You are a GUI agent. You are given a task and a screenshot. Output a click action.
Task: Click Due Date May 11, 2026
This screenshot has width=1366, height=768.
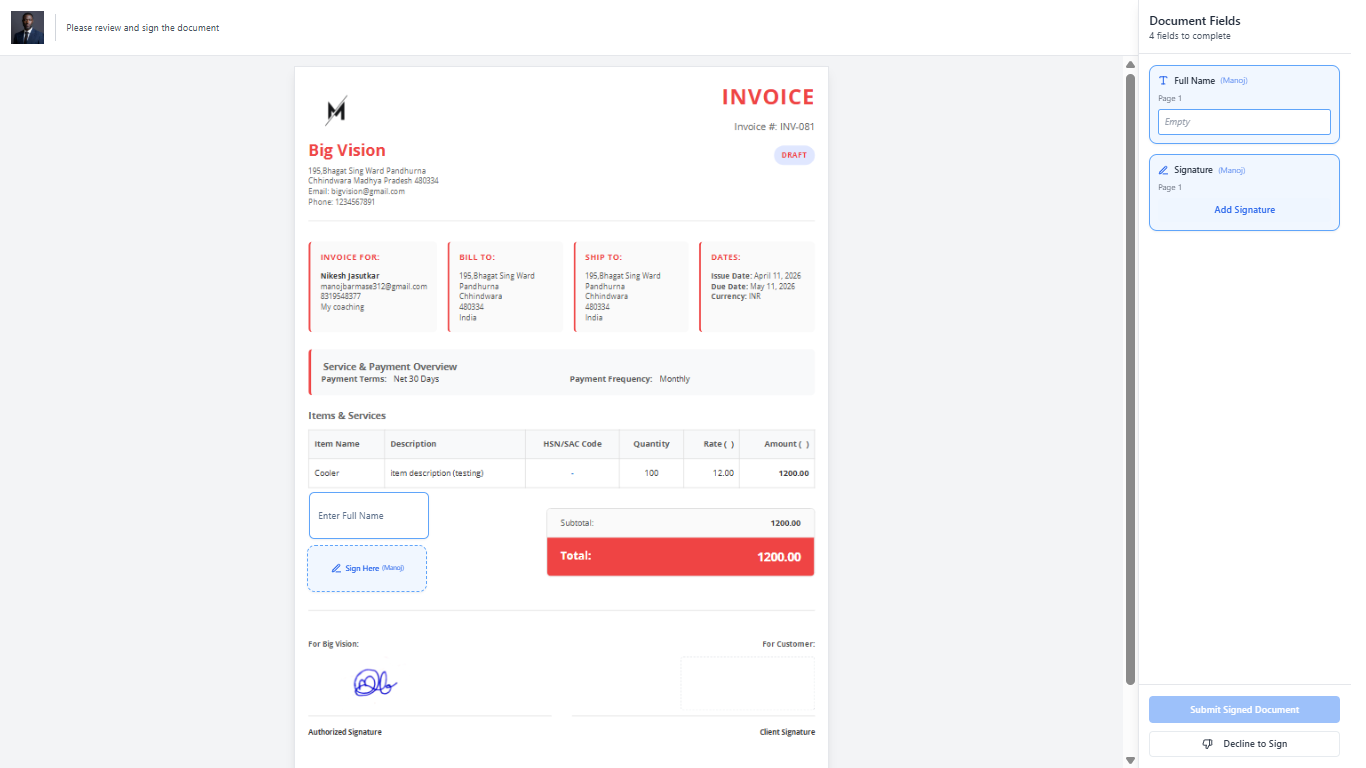click(753, 286)
